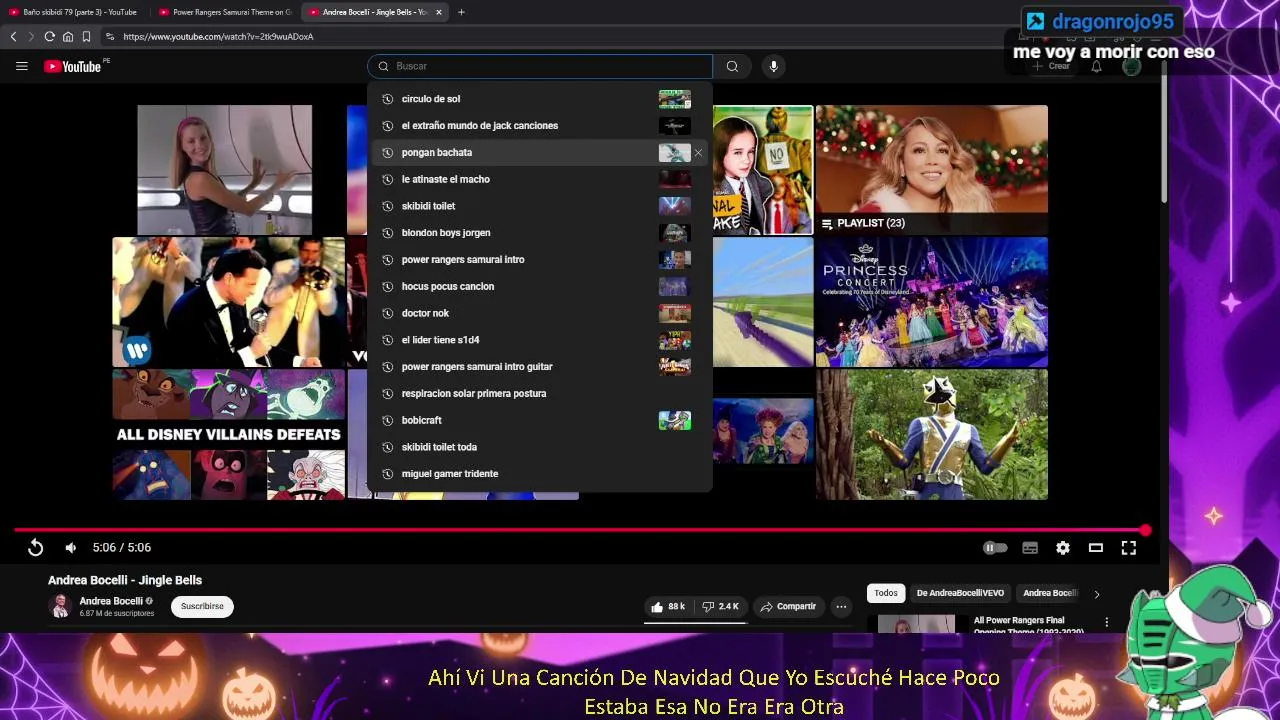
Task: Click the thumbnail beside 'bobicraft' suggestion
Action: [x=674, y=420]
